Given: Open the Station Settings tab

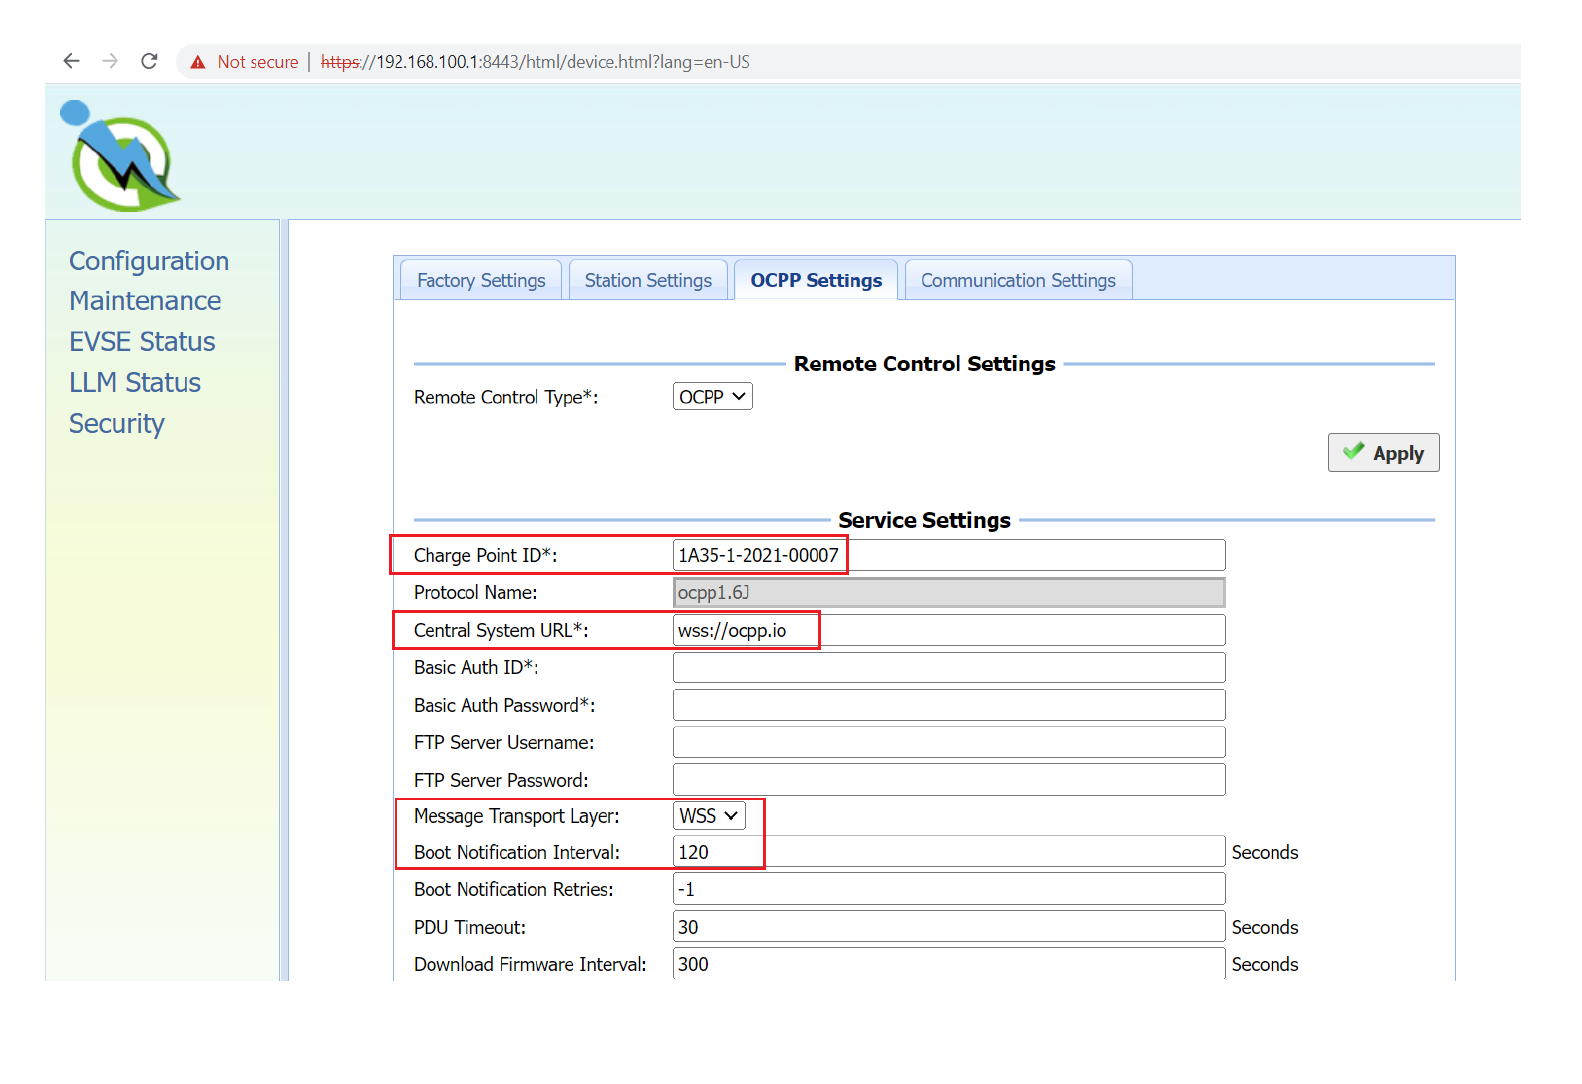Looking at the screenshot, I should (648, 281).
